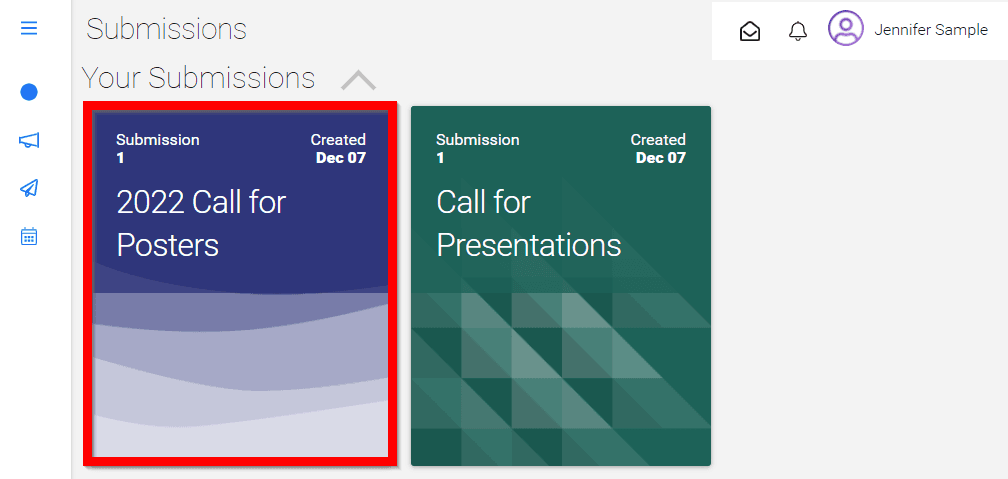Open the Jennifer Sample account menu
Image resolution: width=1008 pixels, height=479 pixels.
[x=931, y=30]
